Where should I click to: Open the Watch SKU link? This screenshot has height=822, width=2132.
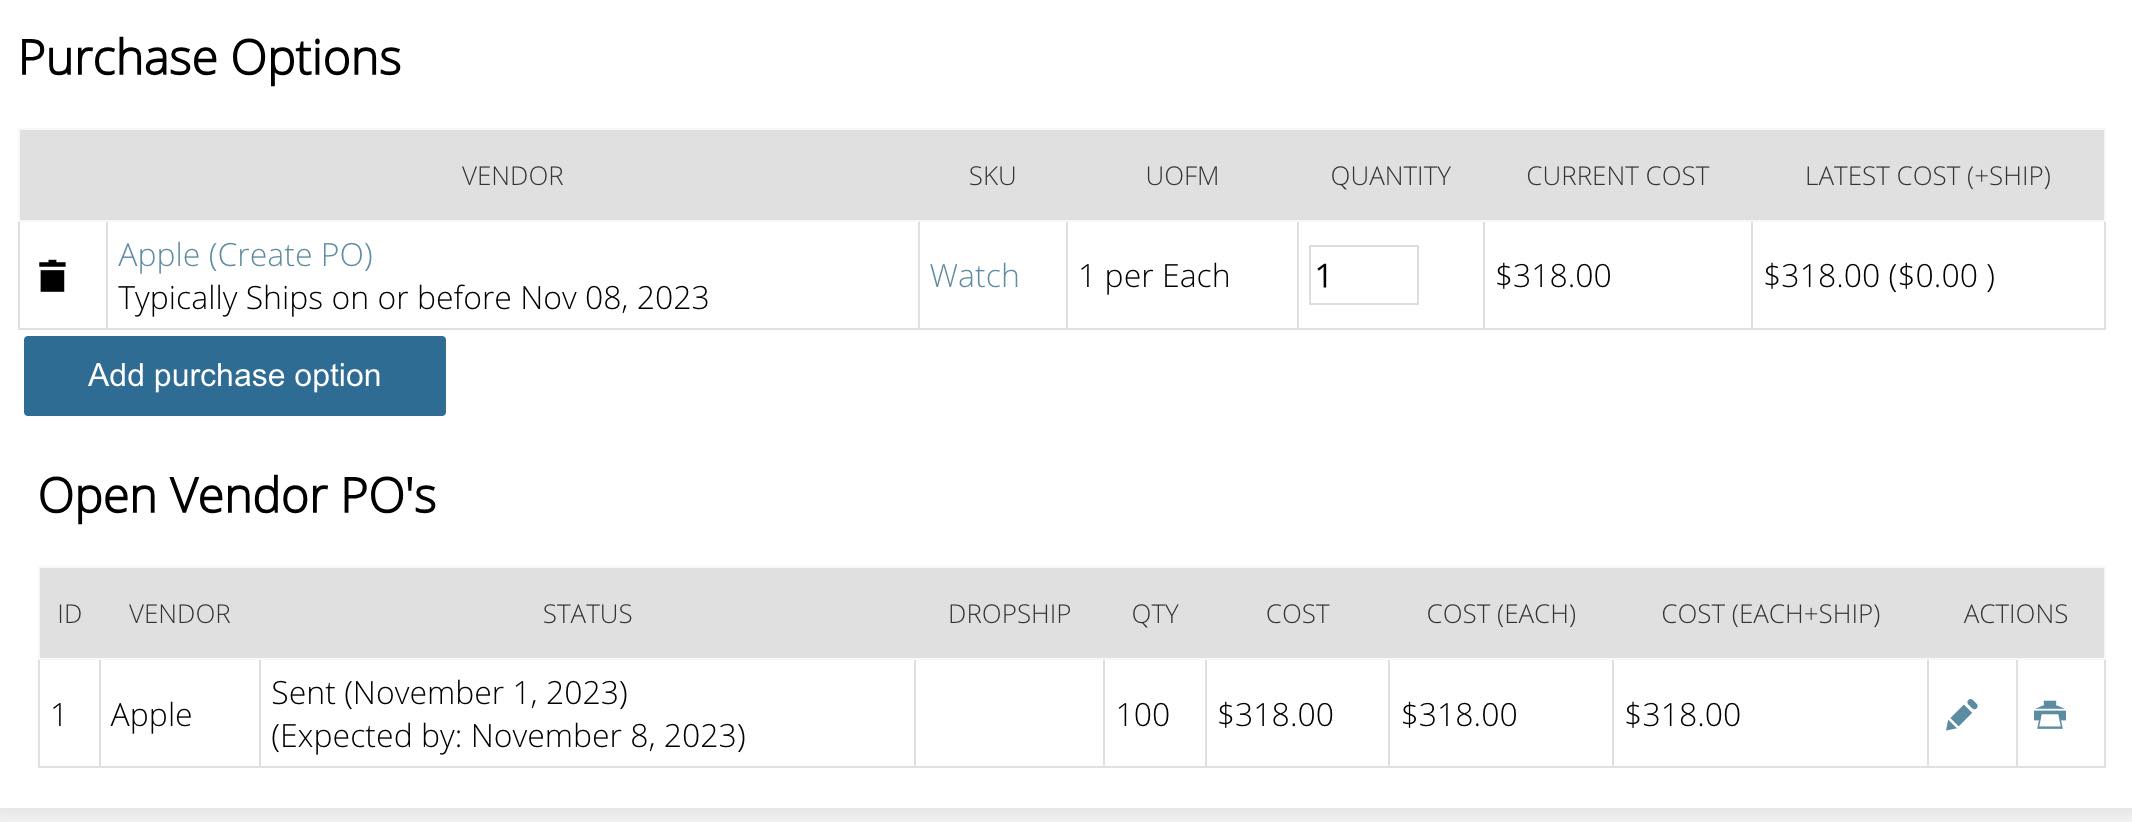[x=974, y=275]
